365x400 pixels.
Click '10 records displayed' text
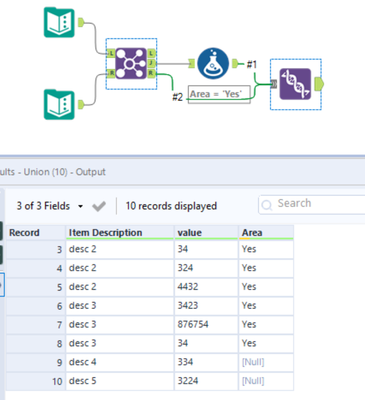pos(171,206)
